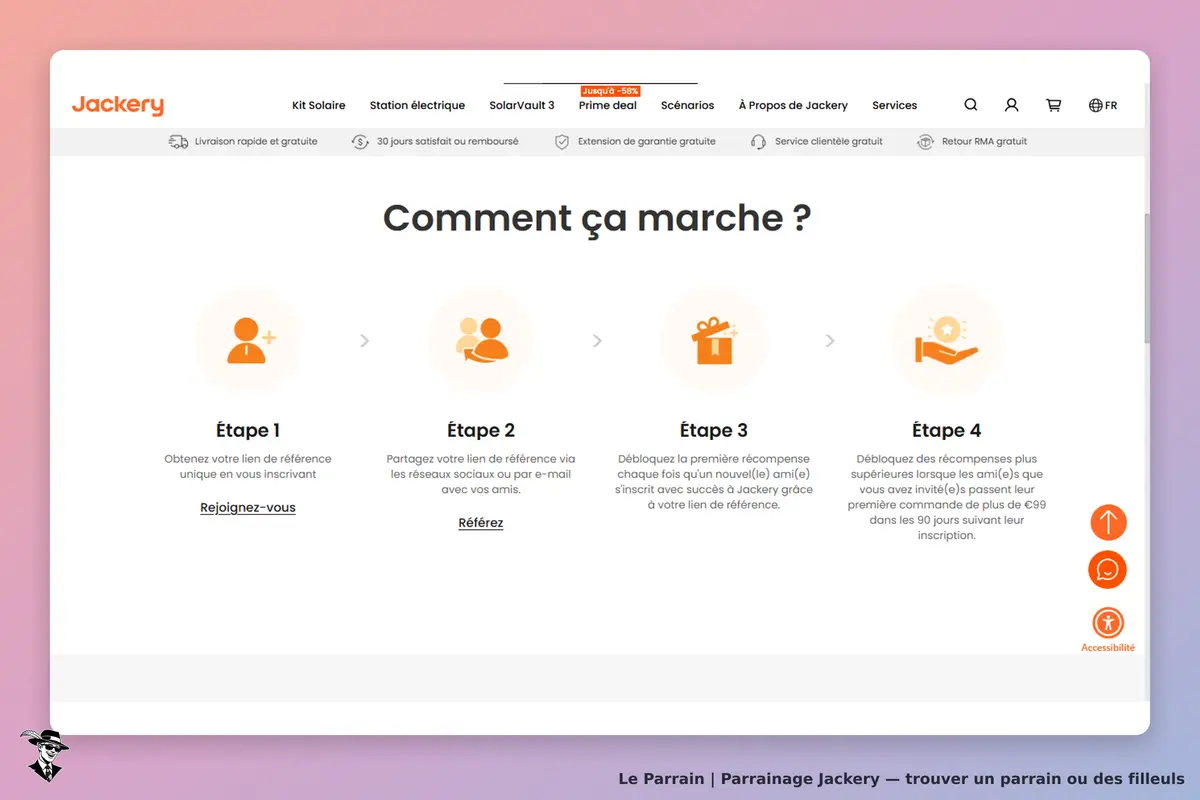This screenshot has height=800, width=1200.
Task: Click '30 jours satisfait ou remboursé' text
Action: (x=448, y=142)
